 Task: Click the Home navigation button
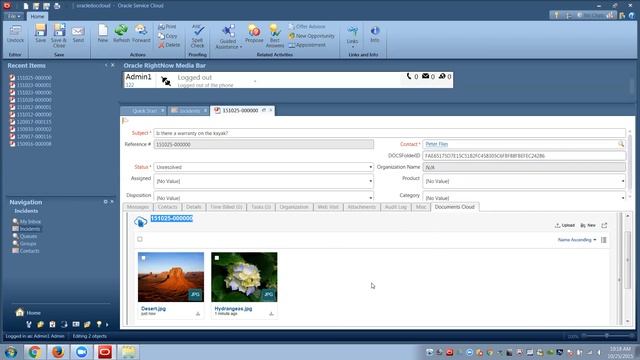click(28, 313)
